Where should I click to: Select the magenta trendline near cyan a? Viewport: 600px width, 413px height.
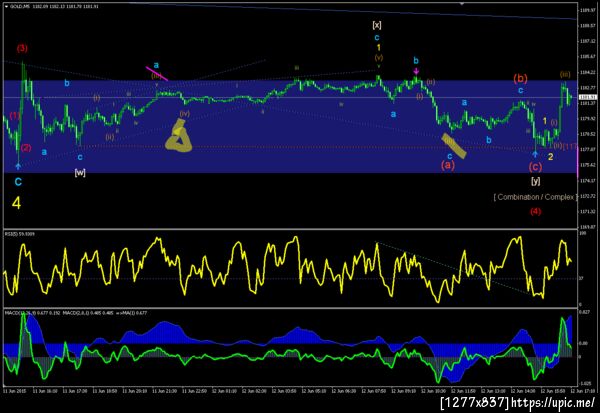tap(157, 73)
